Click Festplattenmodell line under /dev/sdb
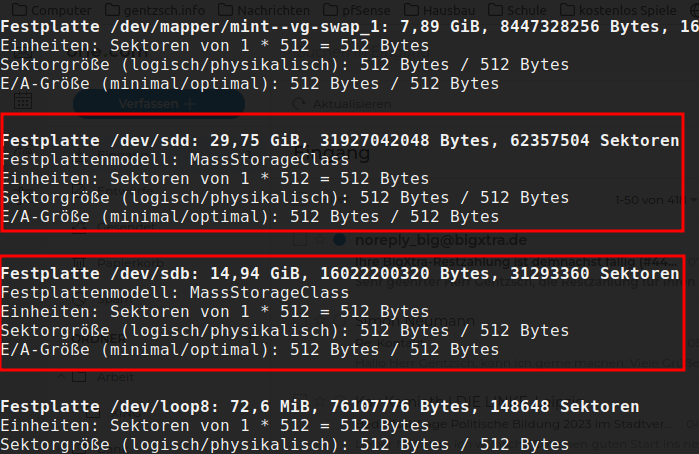Screen dimensions: 699x454 [176, 292]
